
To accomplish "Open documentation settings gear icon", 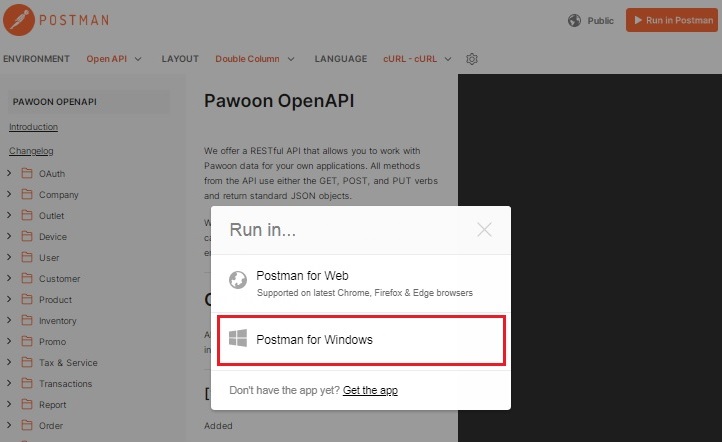I will pos(472,59).
